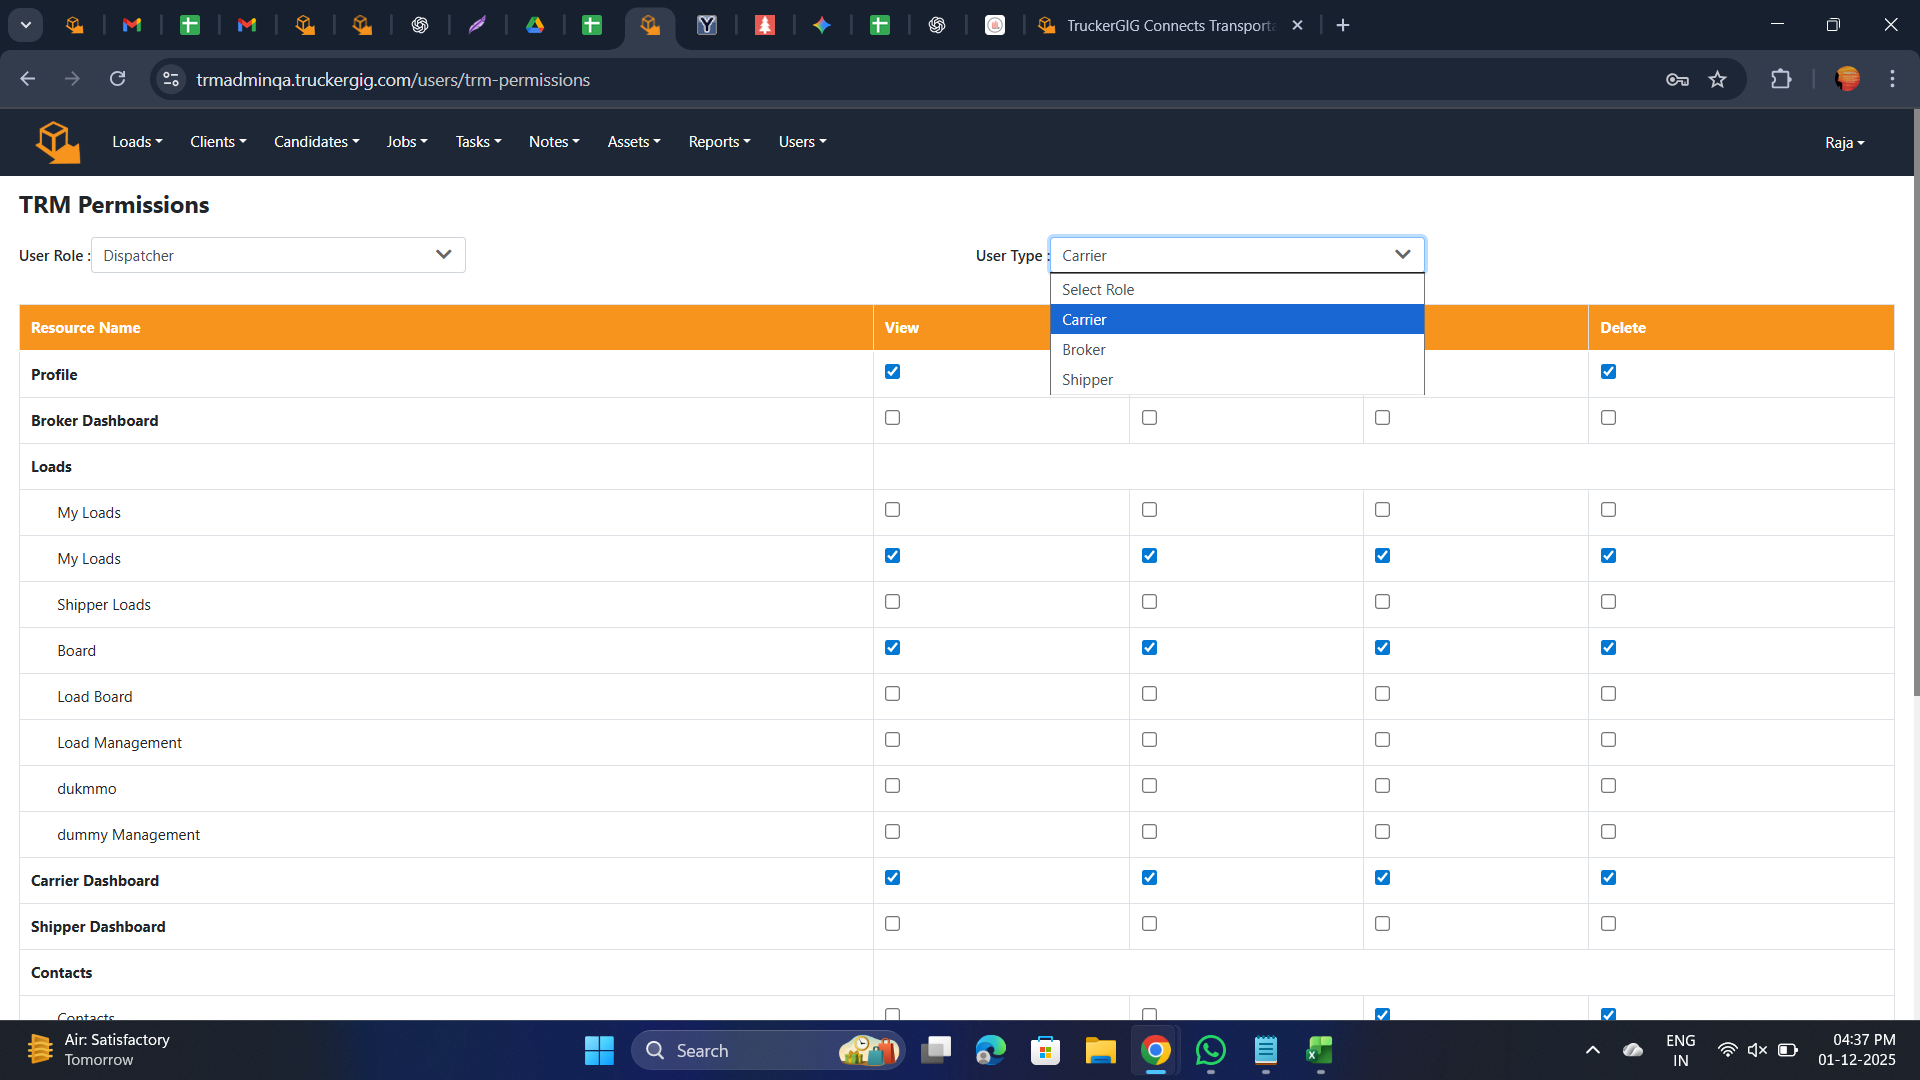Open the Loads navigation menu
This screenshot has height=1080, width=1920.
[137, 142]
